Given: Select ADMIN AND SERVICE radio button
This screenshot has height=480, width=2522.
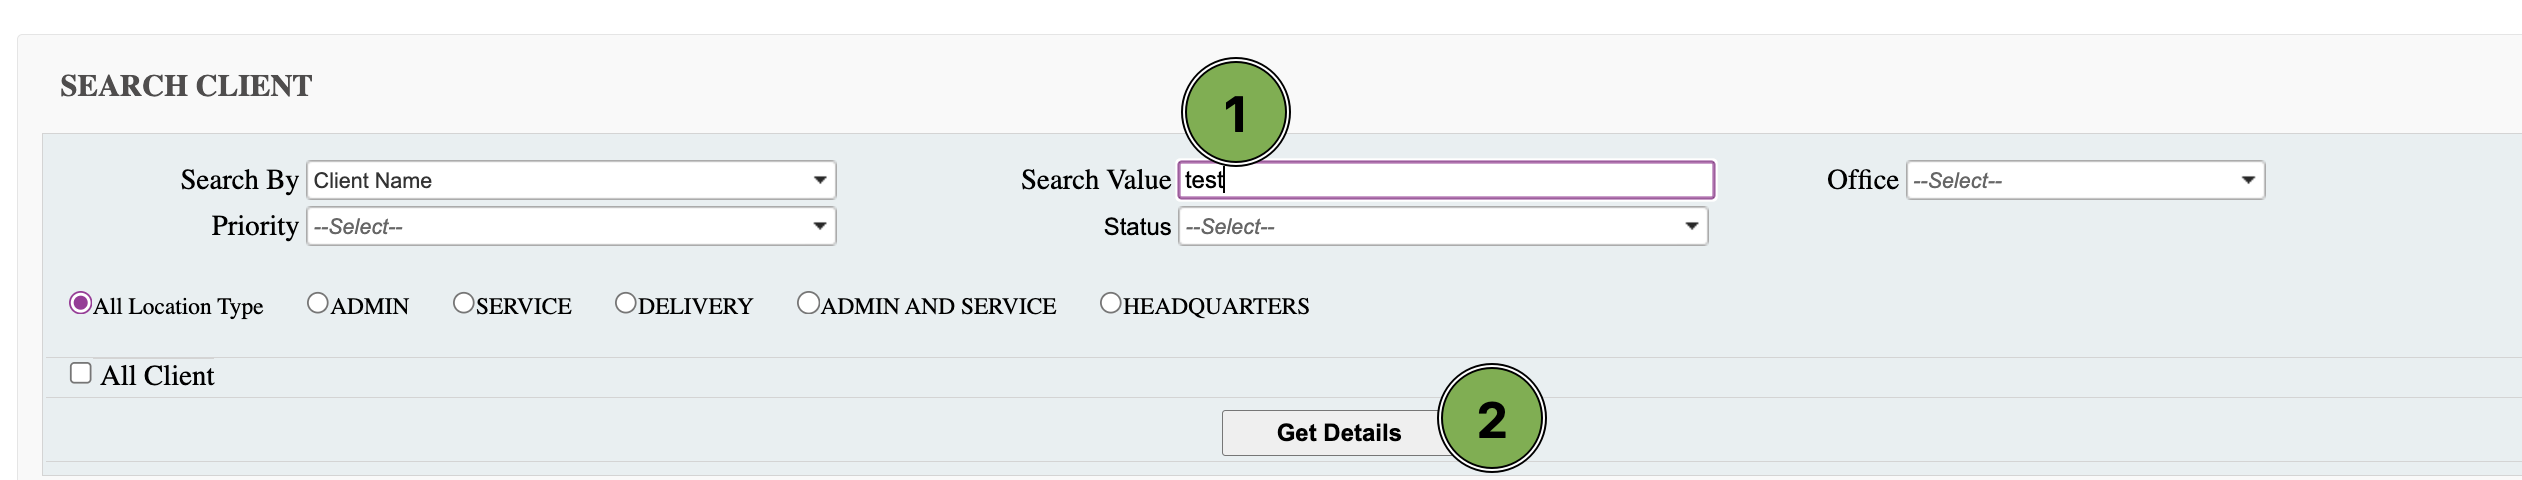Looking at the screenshot, I should [x=808, y=303].
